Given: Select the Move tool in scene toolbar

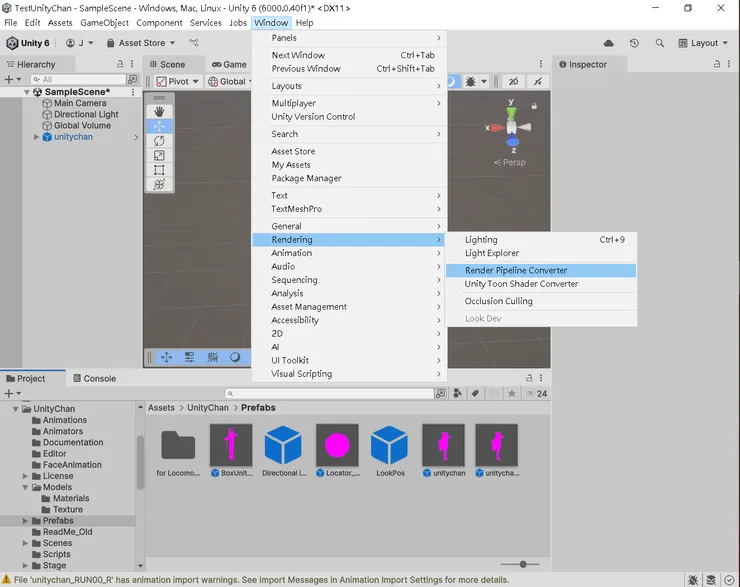Looking at the screenshot, I should point(159,126).
